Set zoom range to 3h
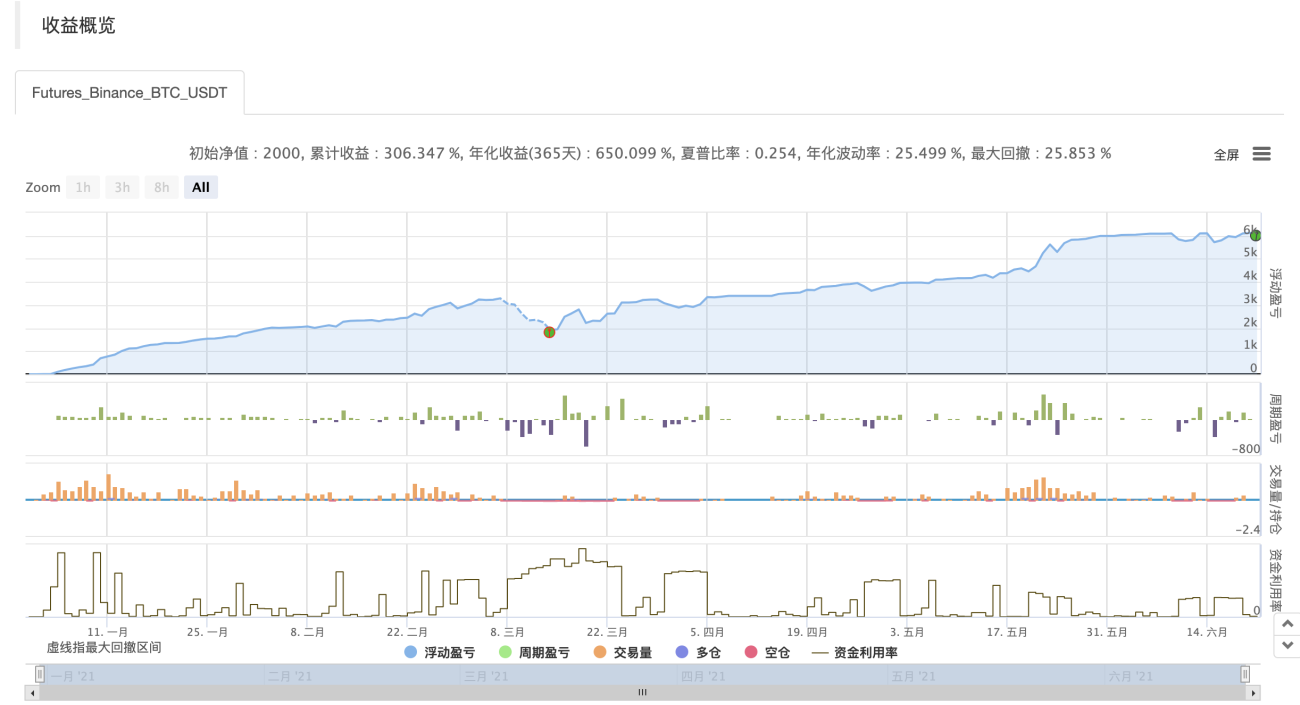Viewport: 1300px width, 705px height. [122, 187]
